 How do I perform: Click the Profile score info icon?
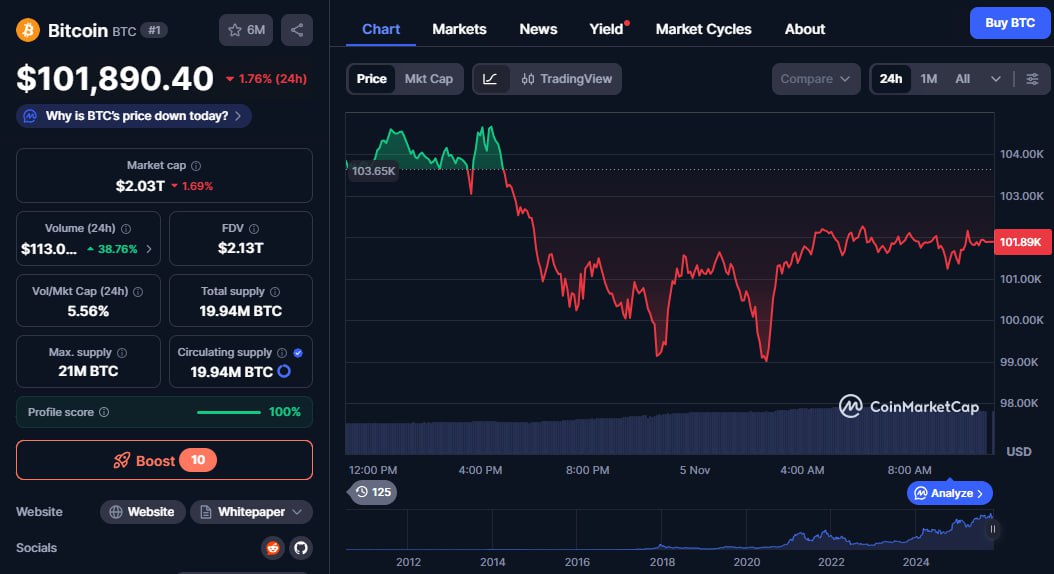click(104, 412)
